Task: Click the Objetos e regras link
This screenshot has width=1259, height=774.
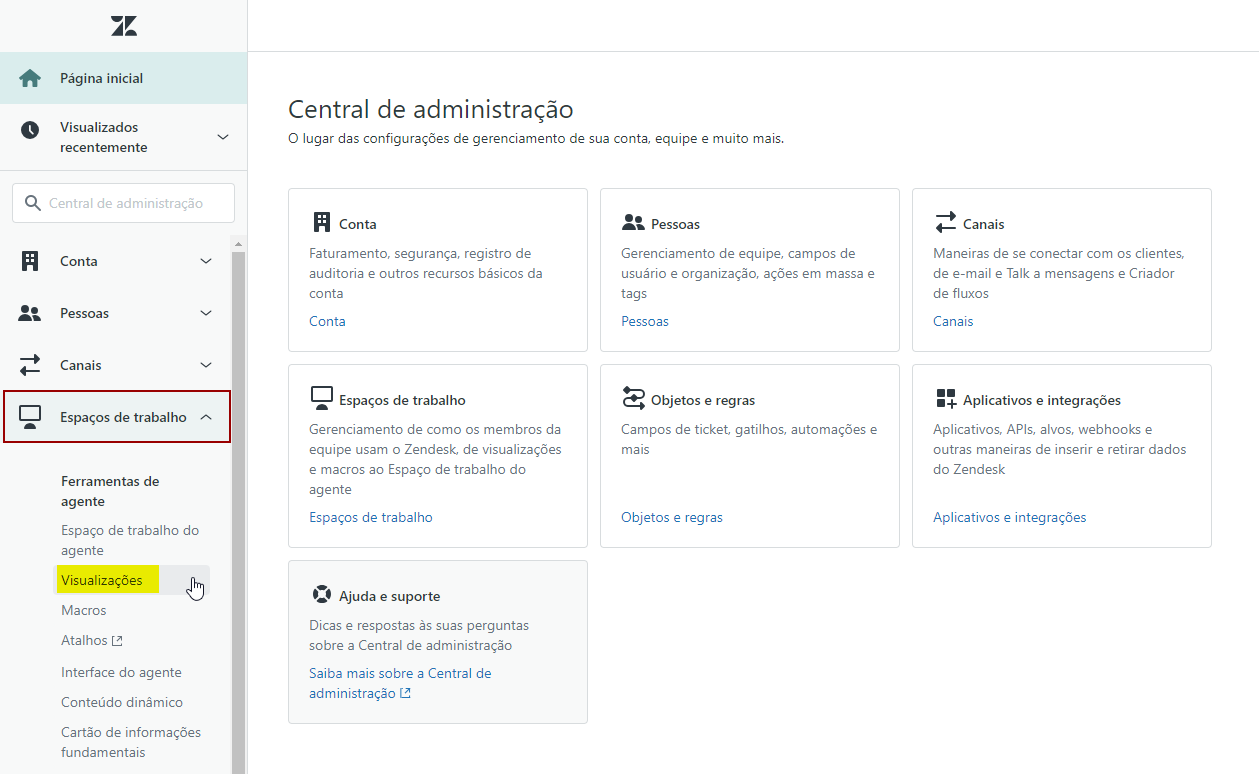Action: (x=671, y=517)
